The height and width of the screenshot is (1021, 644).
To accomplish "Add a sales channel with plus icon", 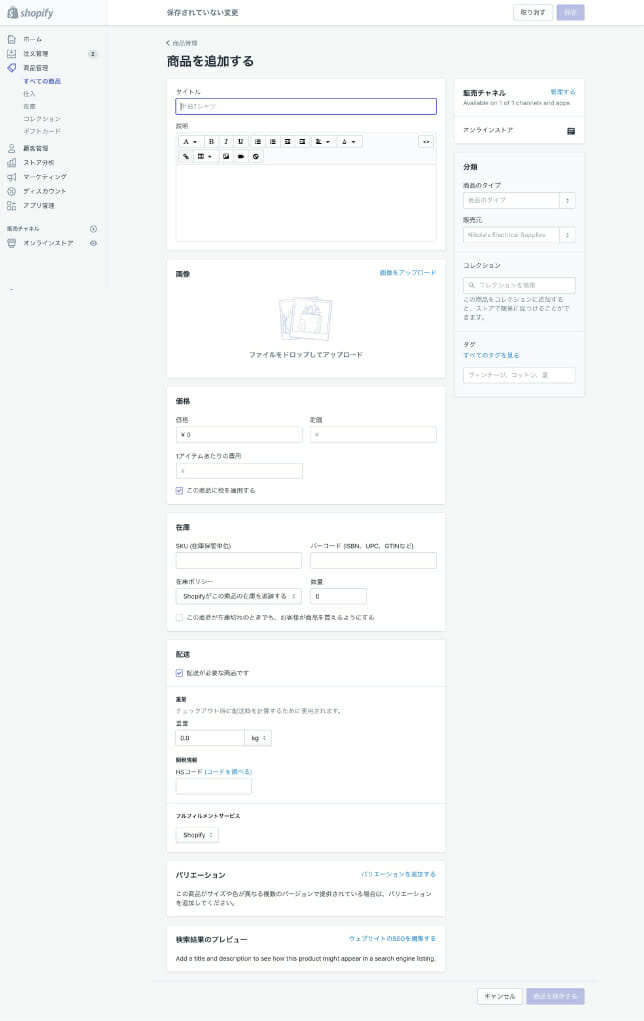I will click(93, 229).
